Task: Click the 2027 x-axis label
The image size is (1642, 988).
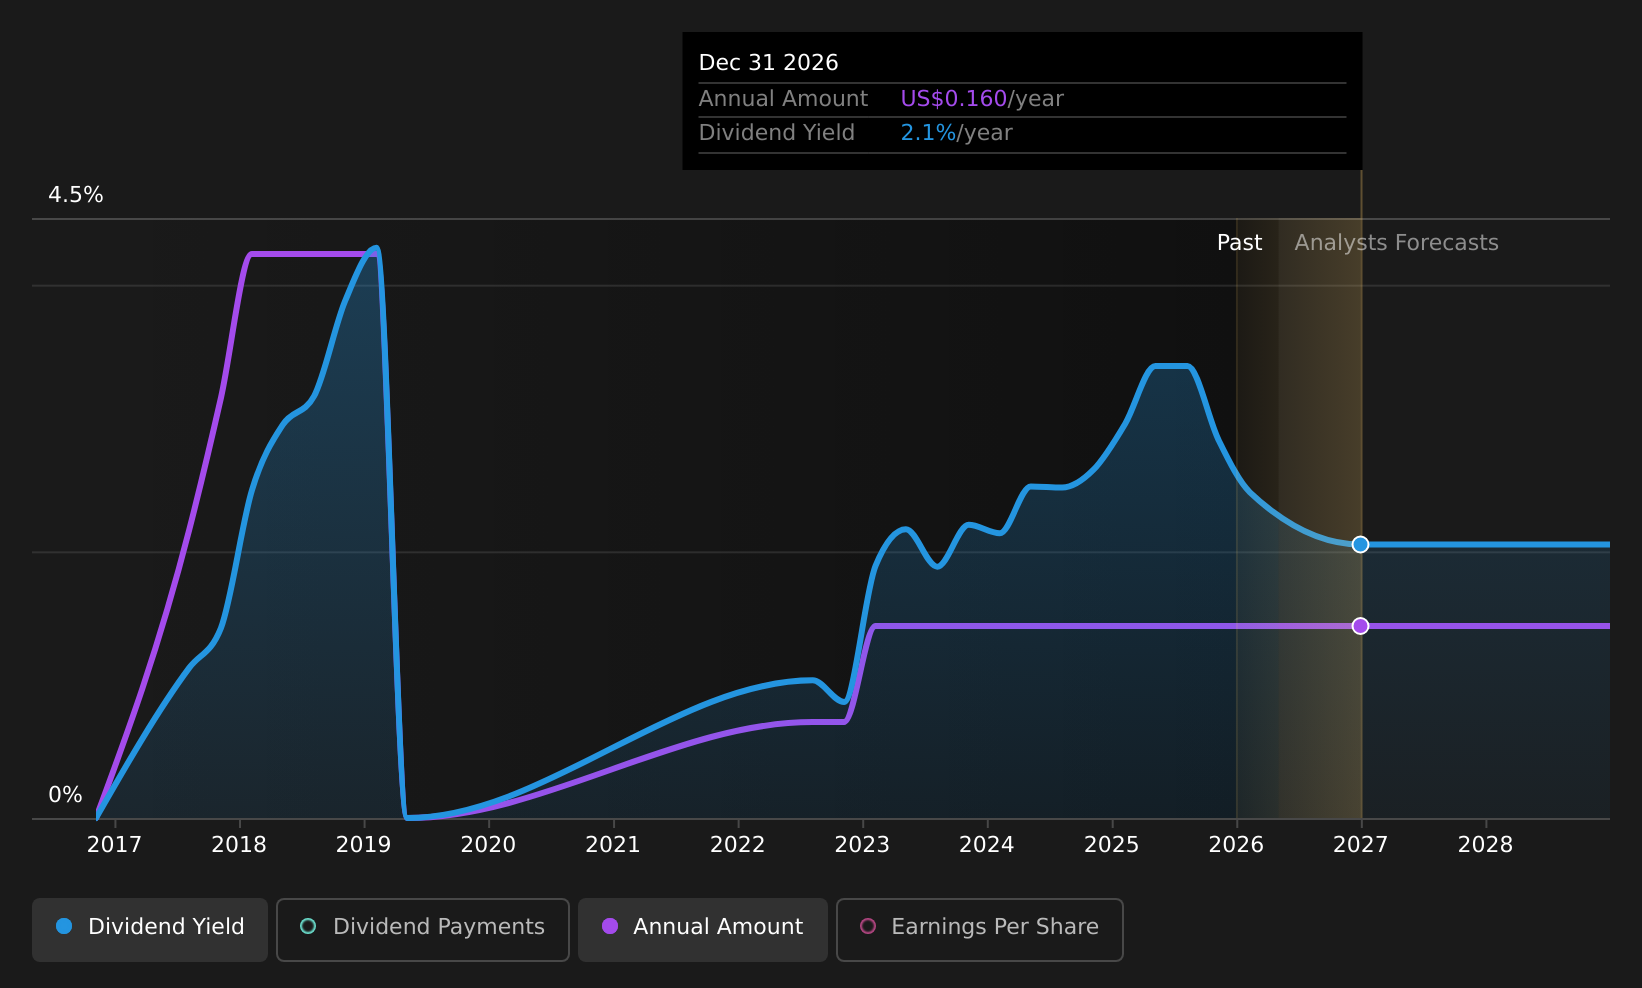Action: [1361, 845]
